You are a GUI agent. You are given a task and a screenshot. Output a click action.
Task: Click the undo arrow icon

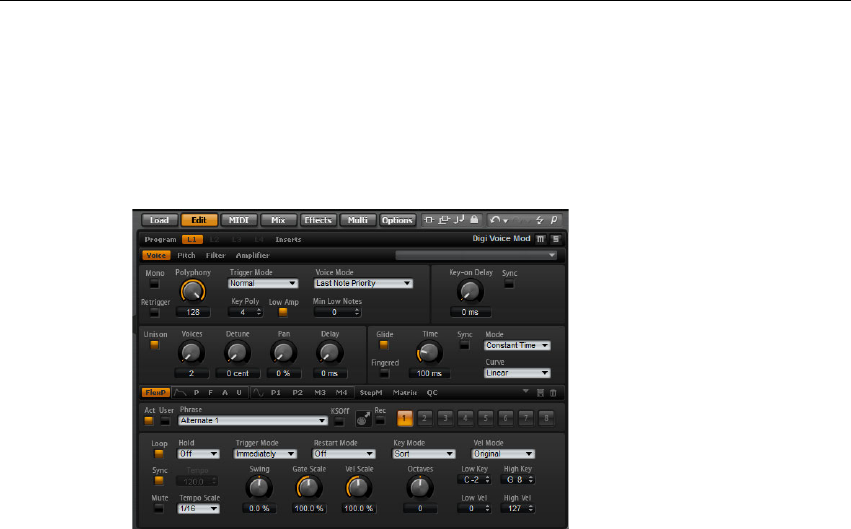pos(494,220)
